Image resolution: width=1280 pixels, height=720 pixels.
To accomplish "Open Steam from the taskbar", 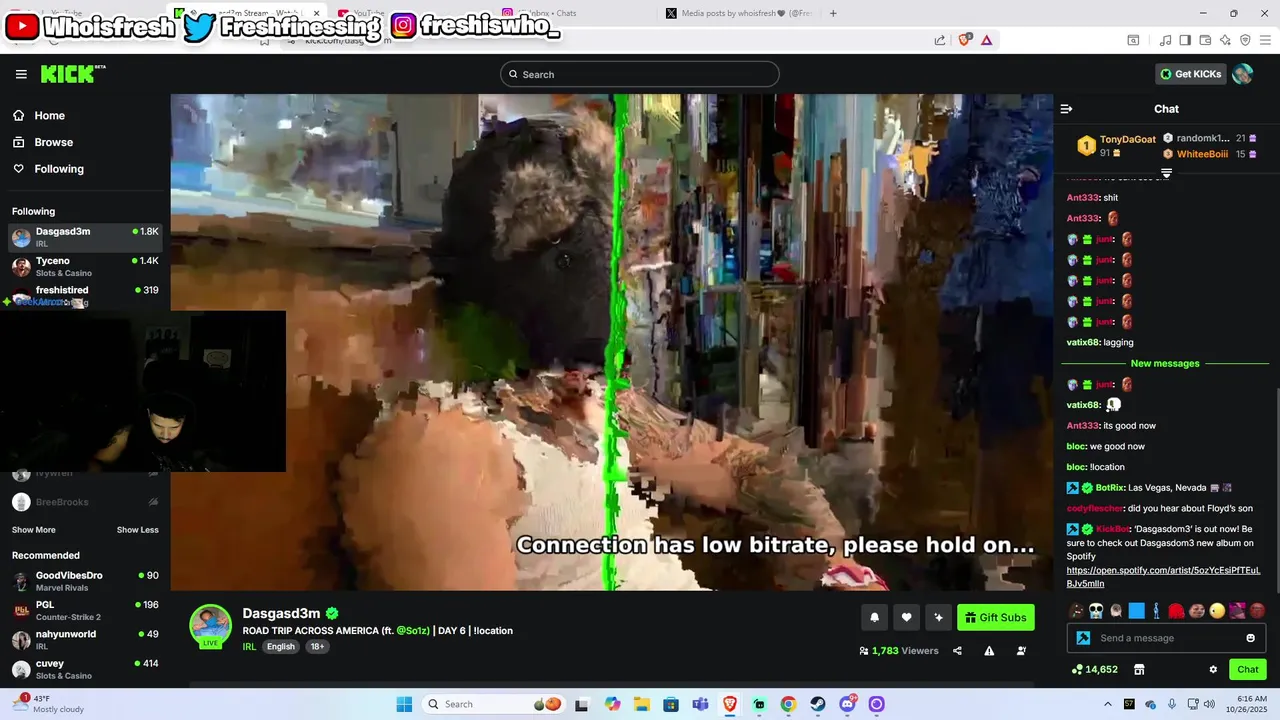I will tap(817, 704).
